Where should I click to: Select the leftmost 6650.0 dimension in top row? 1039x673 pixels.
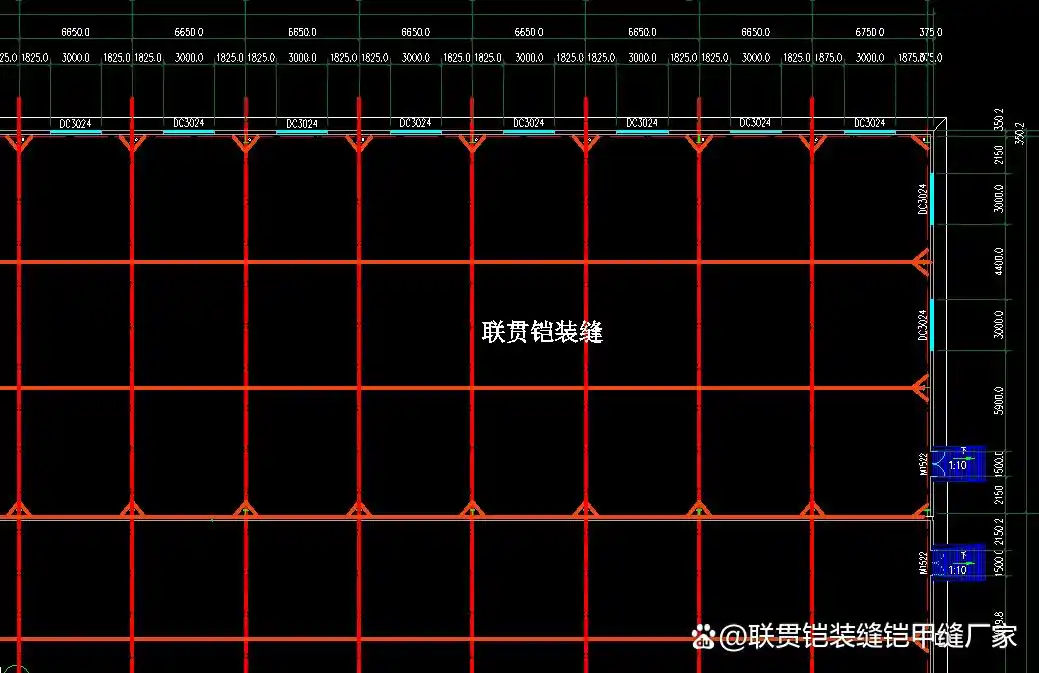[75, 33]
